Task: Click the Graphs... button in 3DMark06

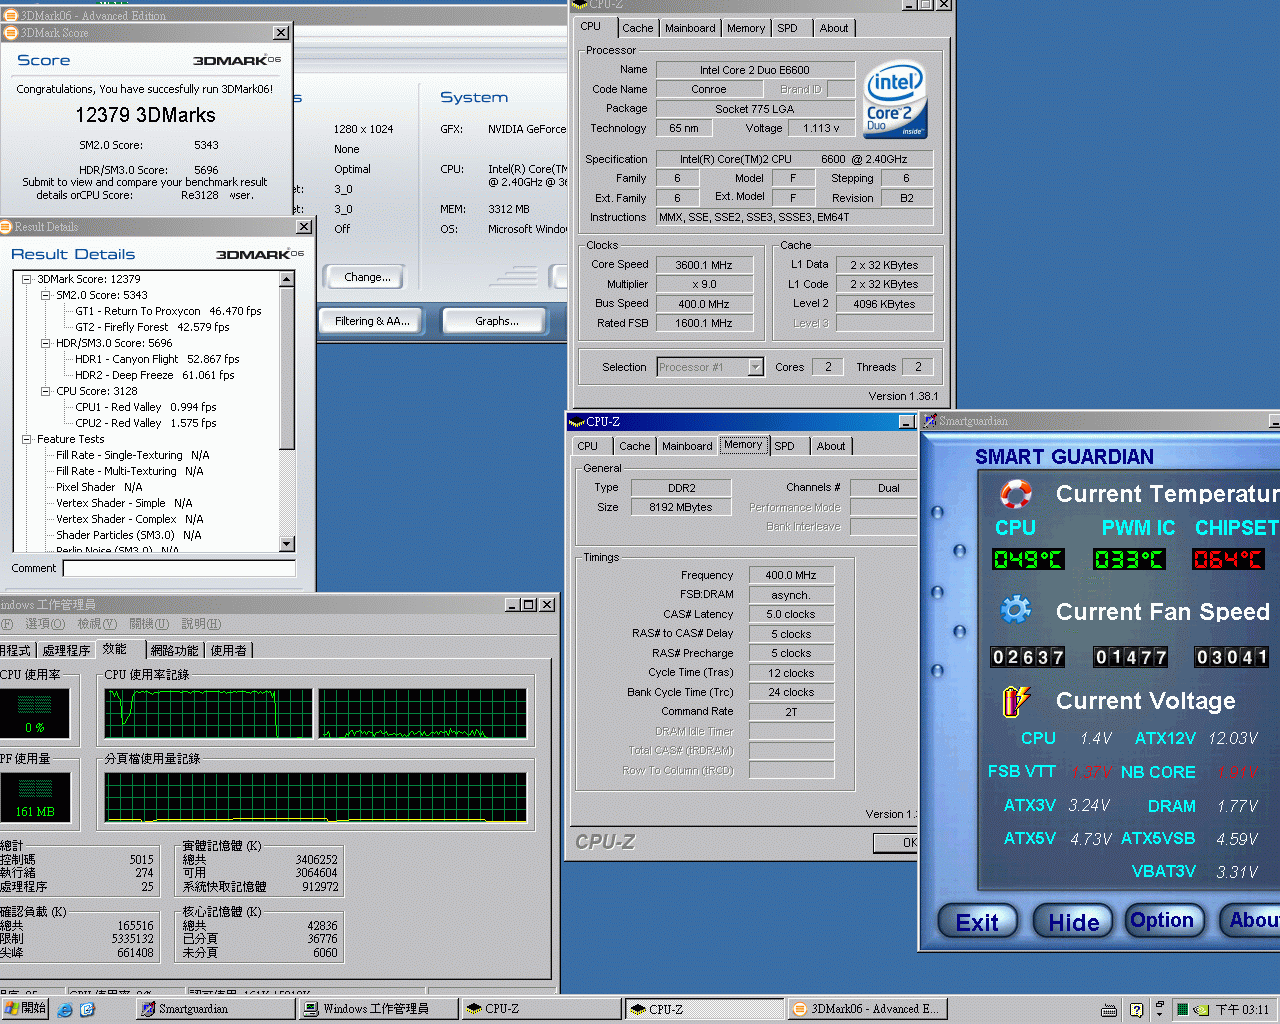Action: coord(497,321)
